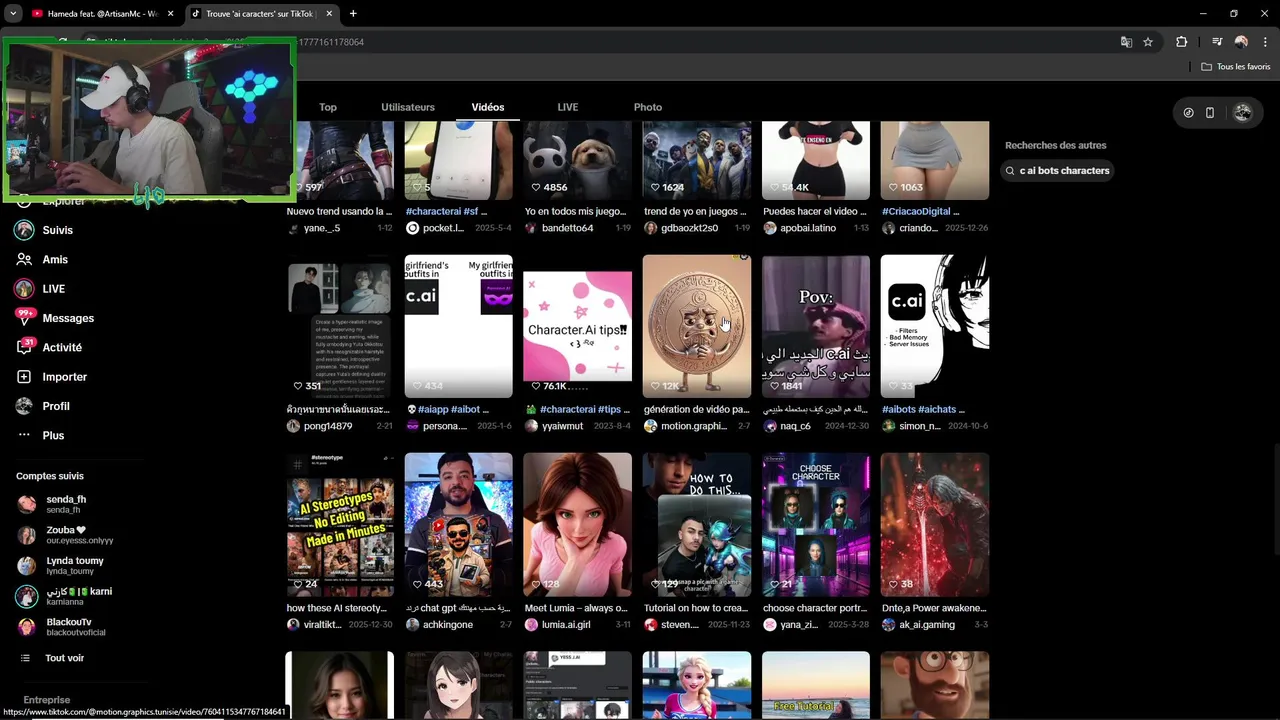Select the Photo search tab
Image resolution: width=1280 pixels, height=720 pixels.
click(648, 107)
